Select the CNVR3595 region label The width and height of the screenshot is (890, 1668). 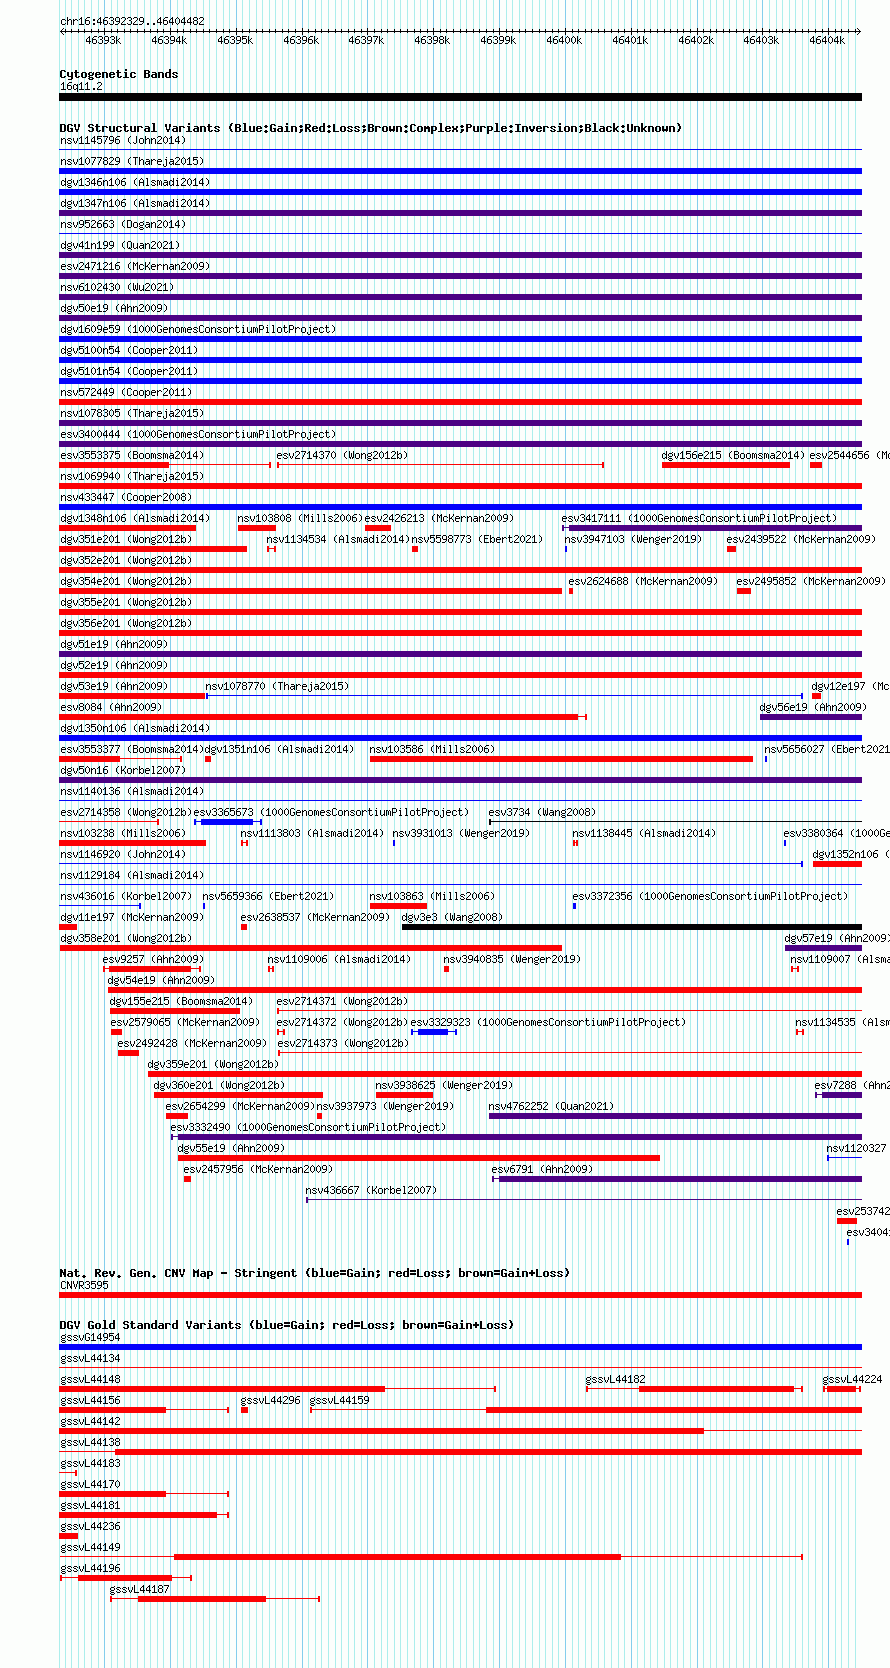84,1285
